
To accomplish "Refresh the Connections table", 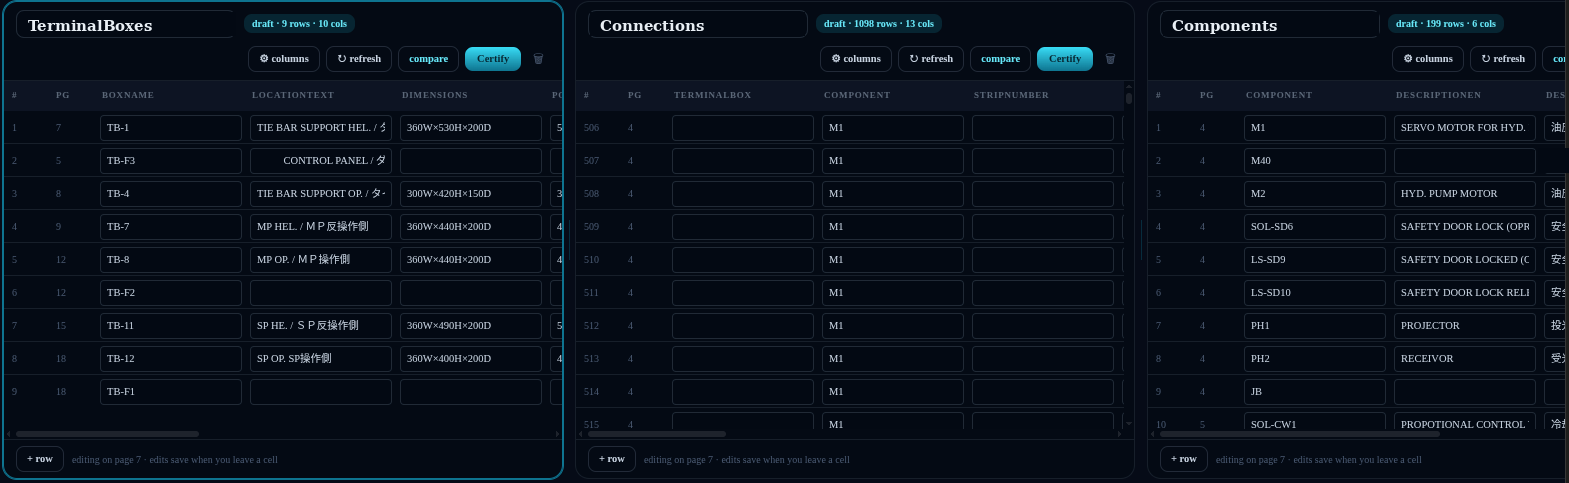I will [x=931, y=59].
